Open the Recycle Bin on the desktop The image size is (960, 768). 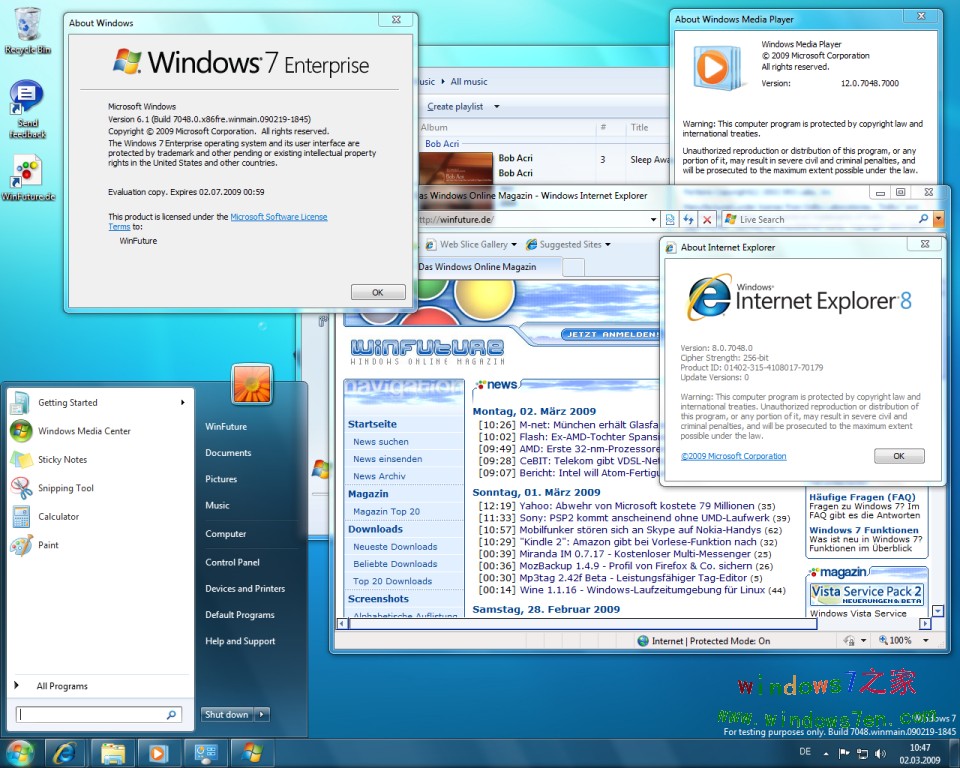[28, 30]
